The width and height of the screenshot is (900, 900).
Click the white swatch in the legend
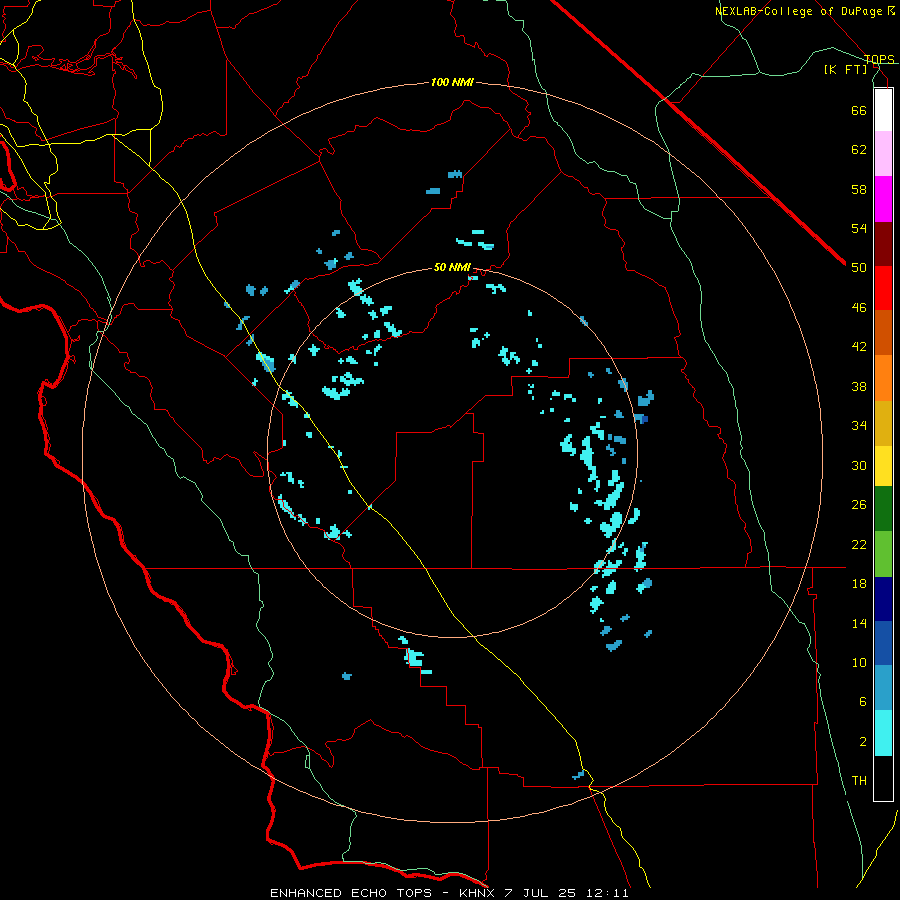(883, 110)
